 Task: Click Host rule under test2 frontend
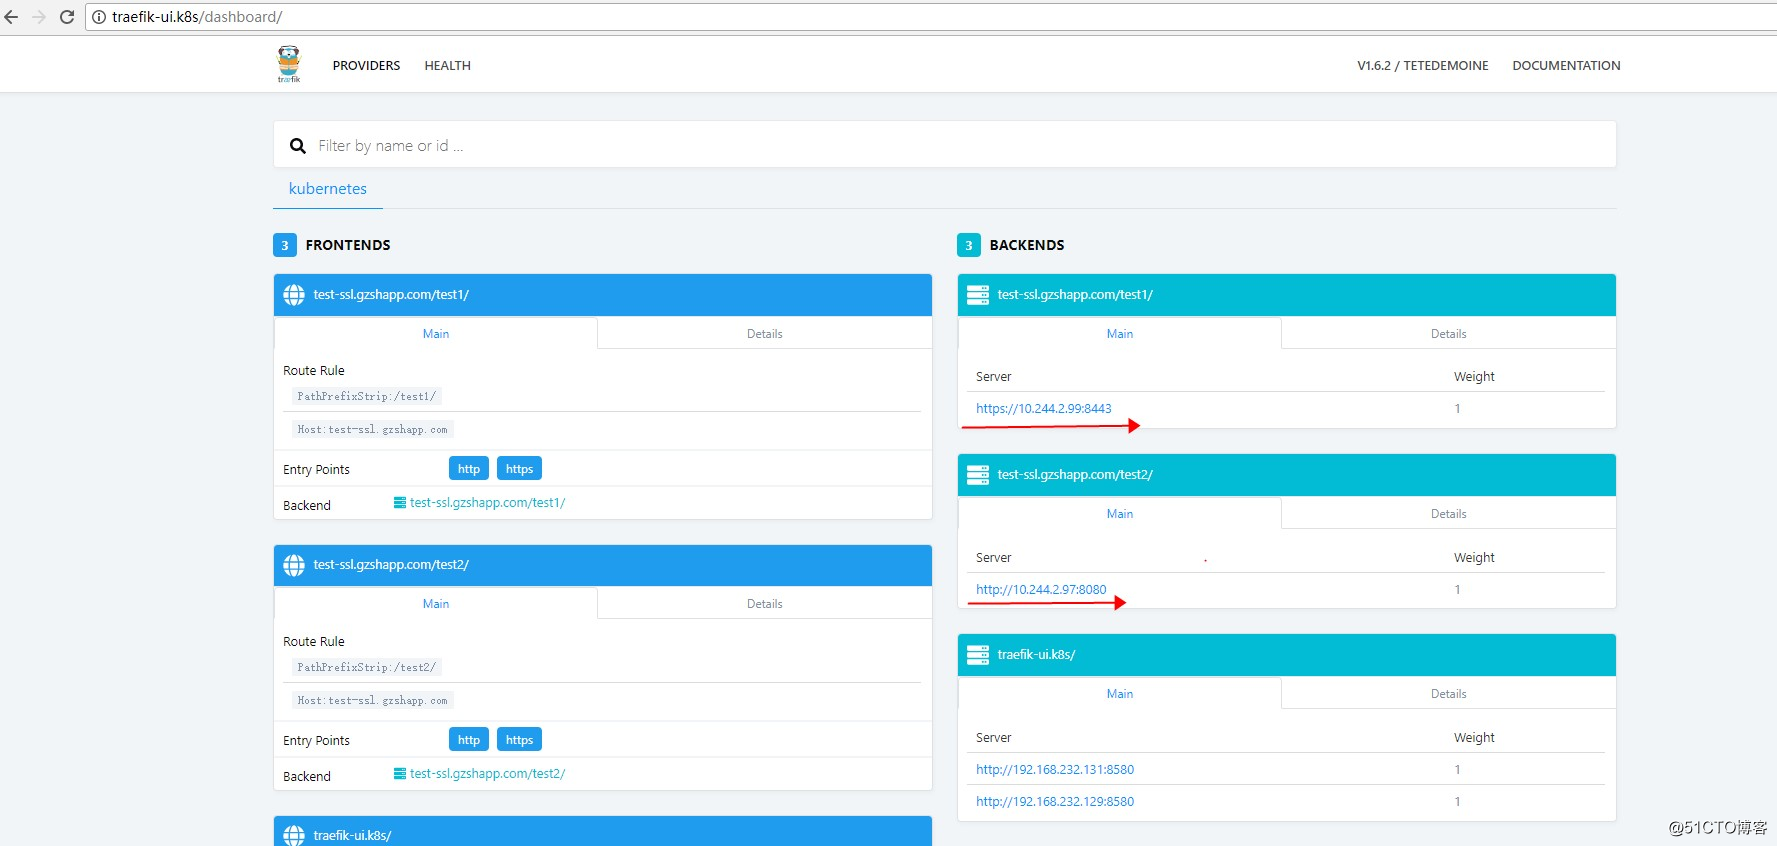point(372,701)
